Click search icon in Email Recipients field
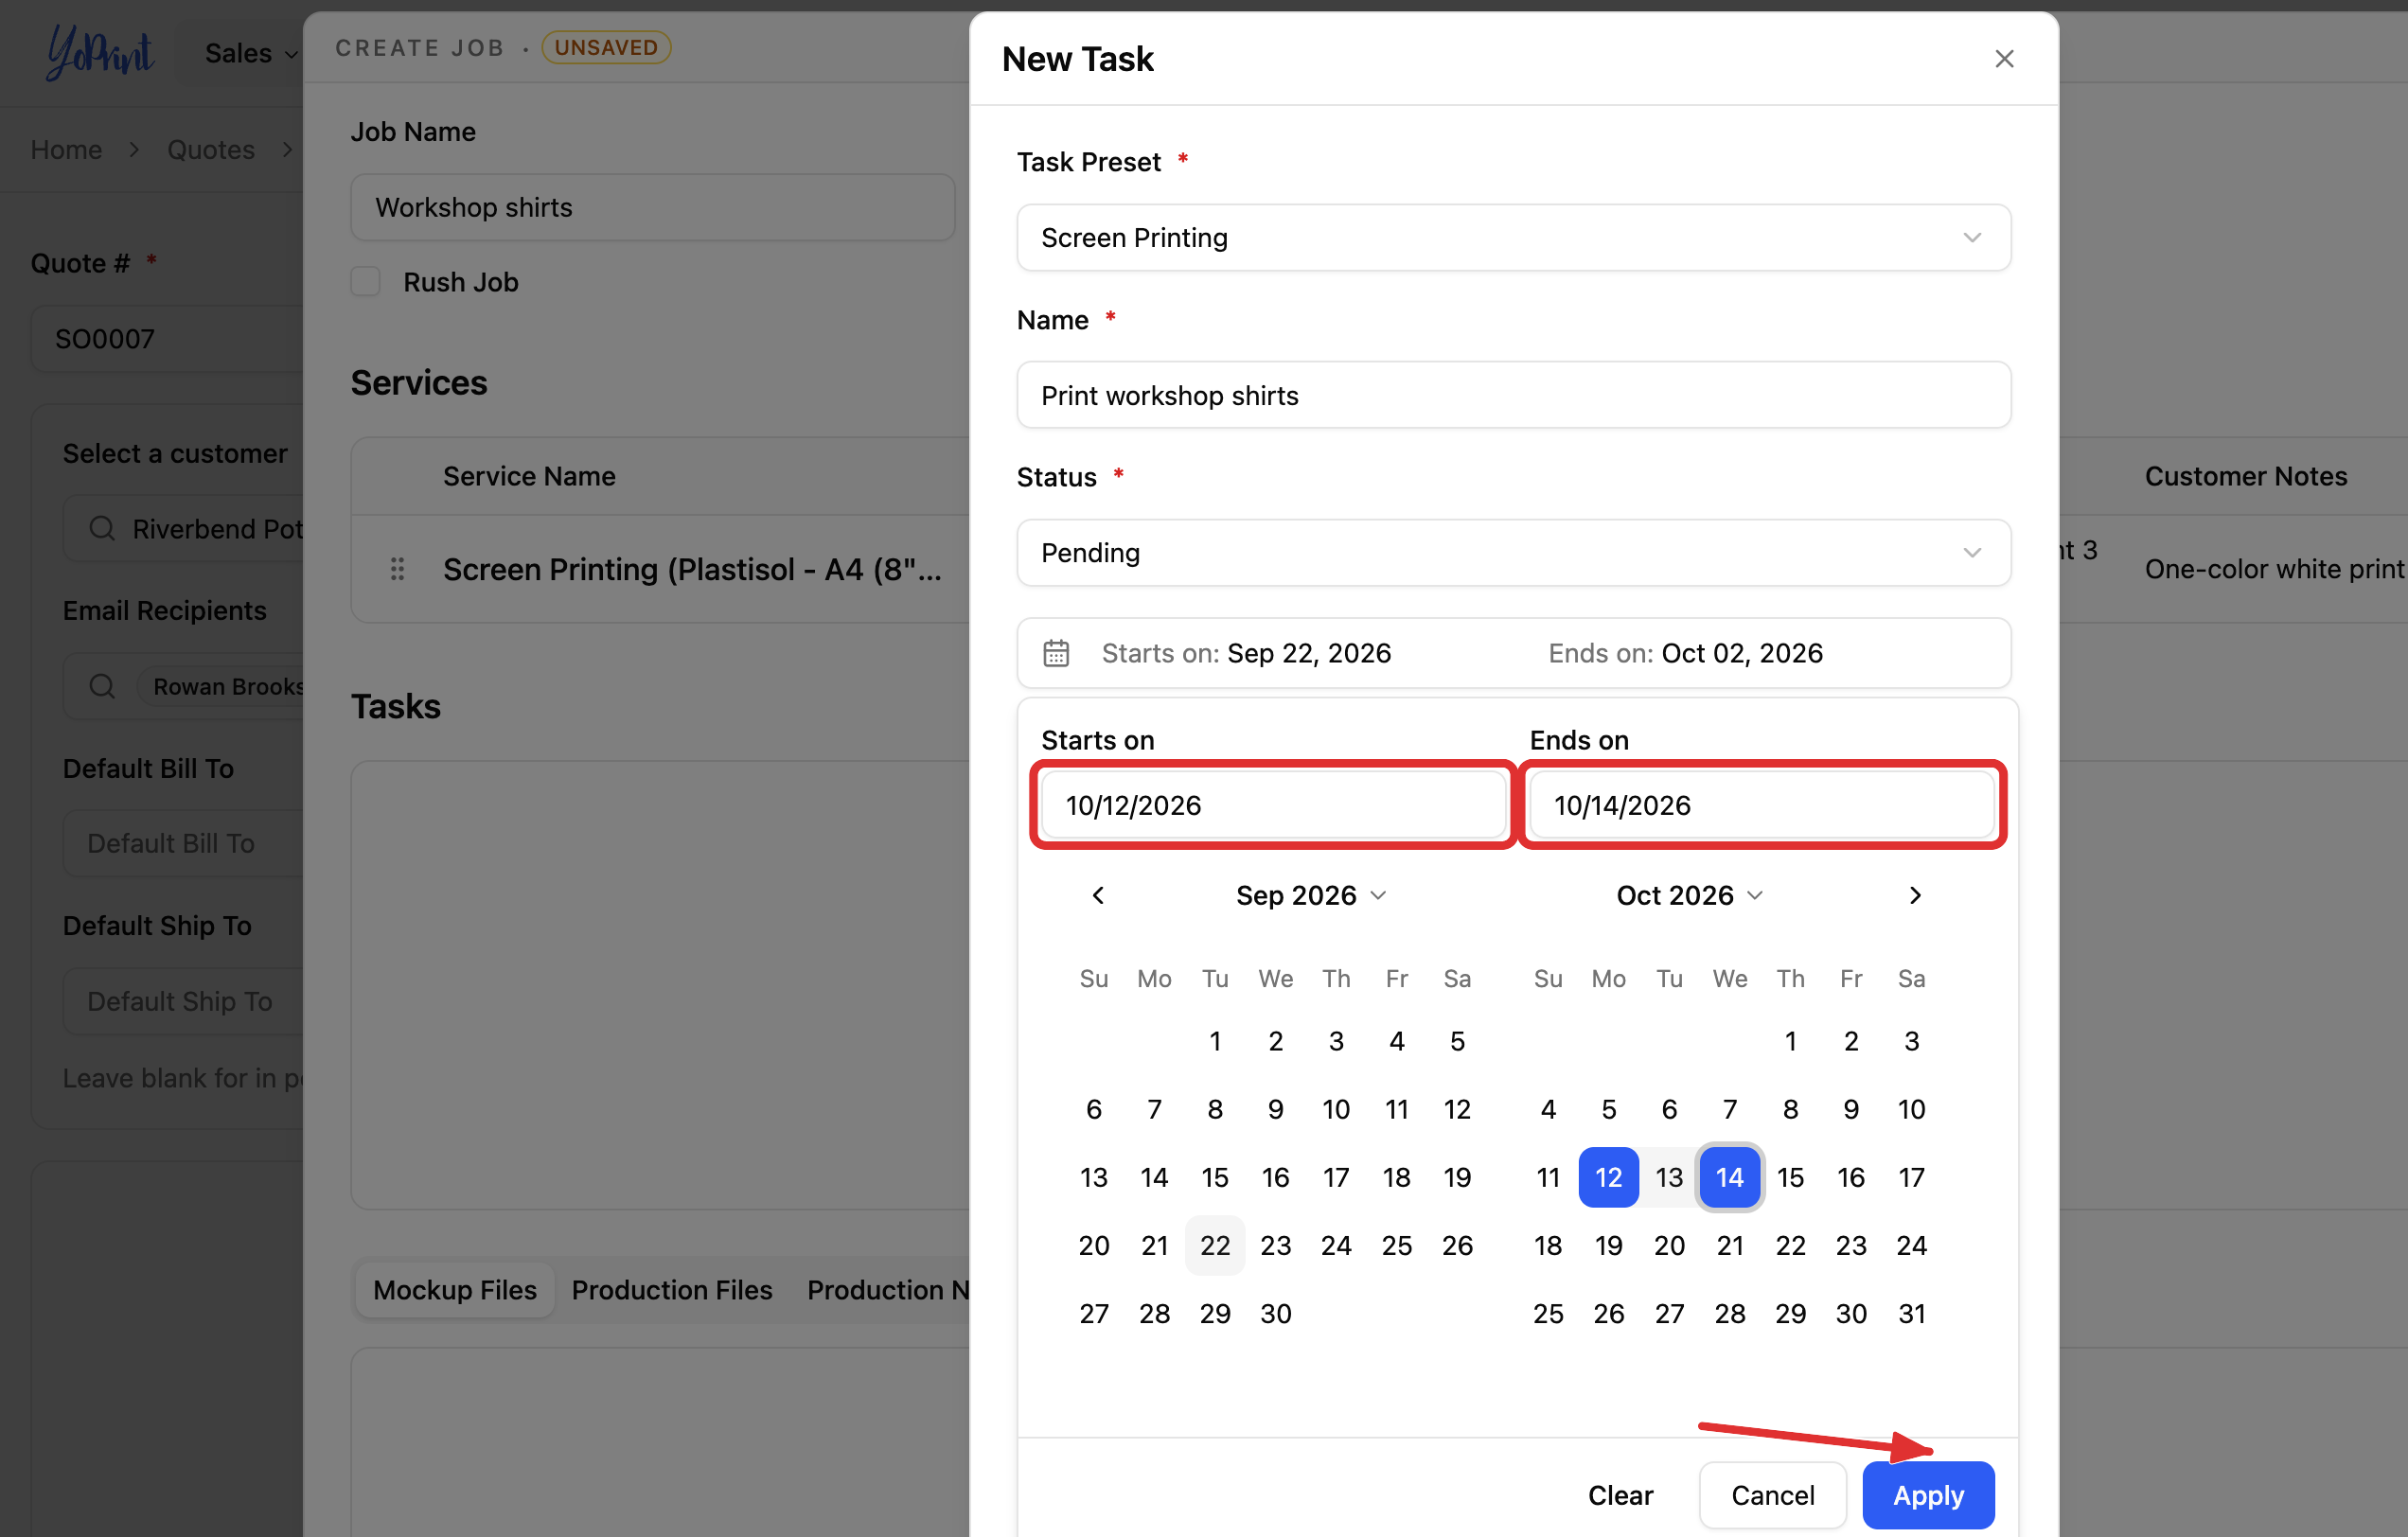The height and width of the screenshot is (1537, 2408). pos(102,686)
